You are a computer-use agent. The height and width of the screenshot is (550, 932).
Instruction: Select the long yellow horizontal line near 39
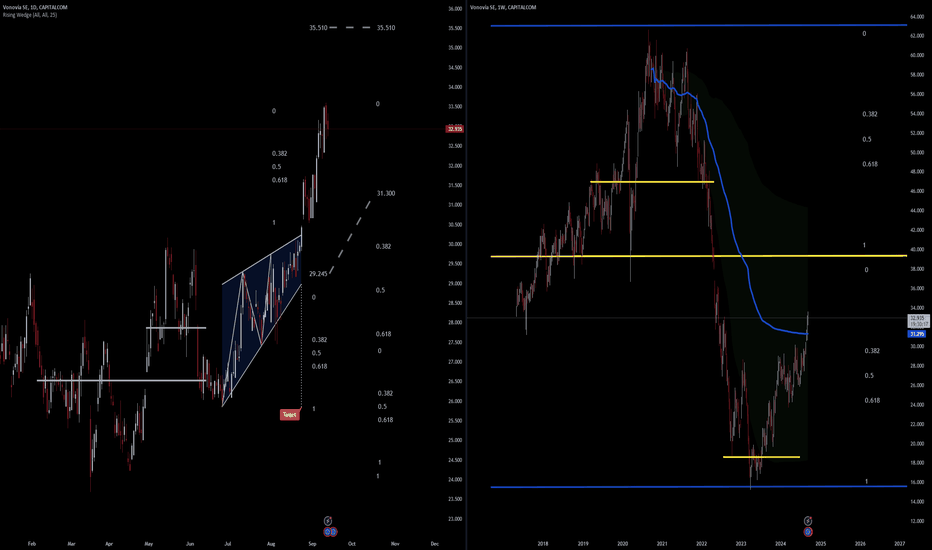click(699, 256)
